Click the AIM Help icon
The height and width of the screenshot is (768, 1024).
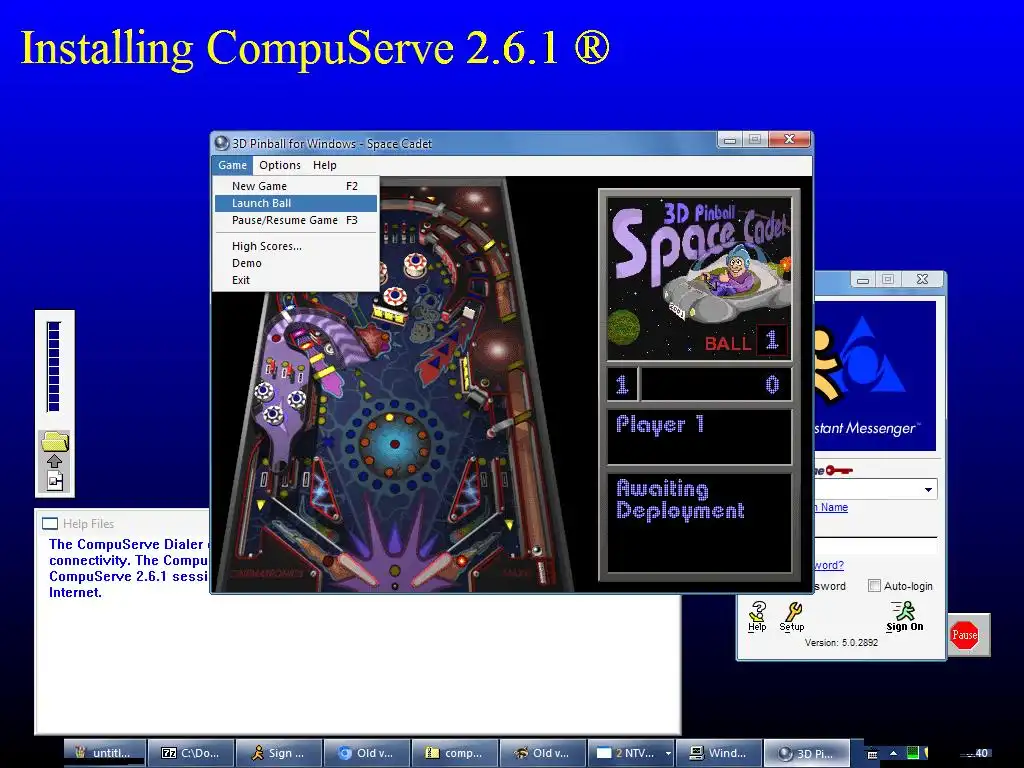(x=758, y=616)
